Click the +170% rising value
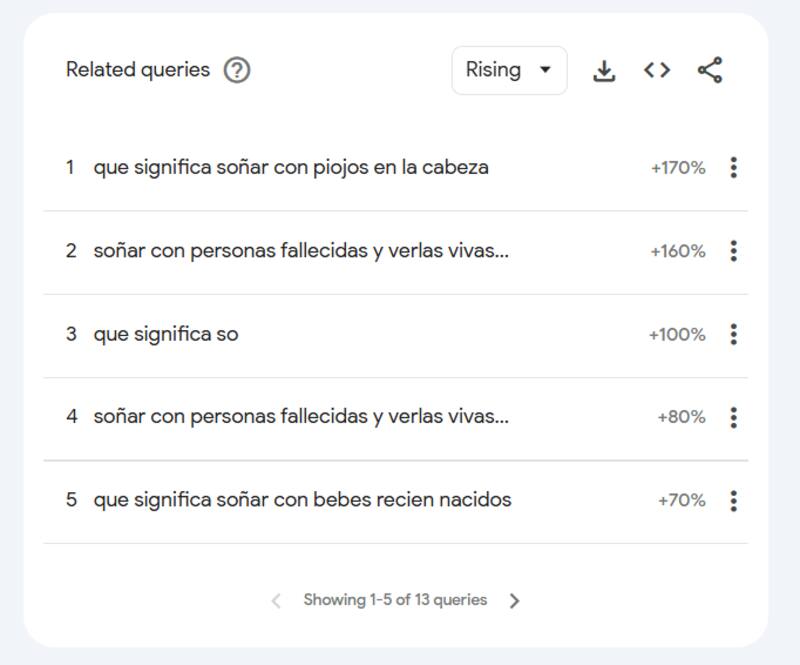Screen dimensions: 800x665 [678, 168]
